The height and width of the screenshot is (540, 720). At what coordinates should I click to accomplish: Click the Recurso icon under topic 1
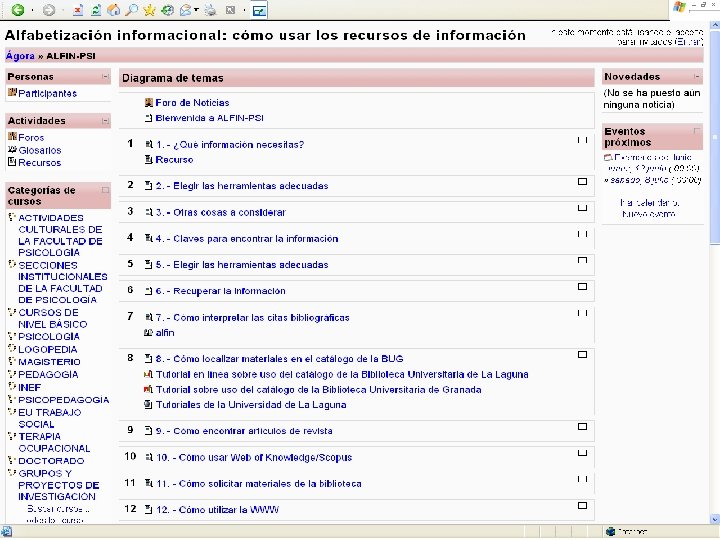[x=149, y=159]
